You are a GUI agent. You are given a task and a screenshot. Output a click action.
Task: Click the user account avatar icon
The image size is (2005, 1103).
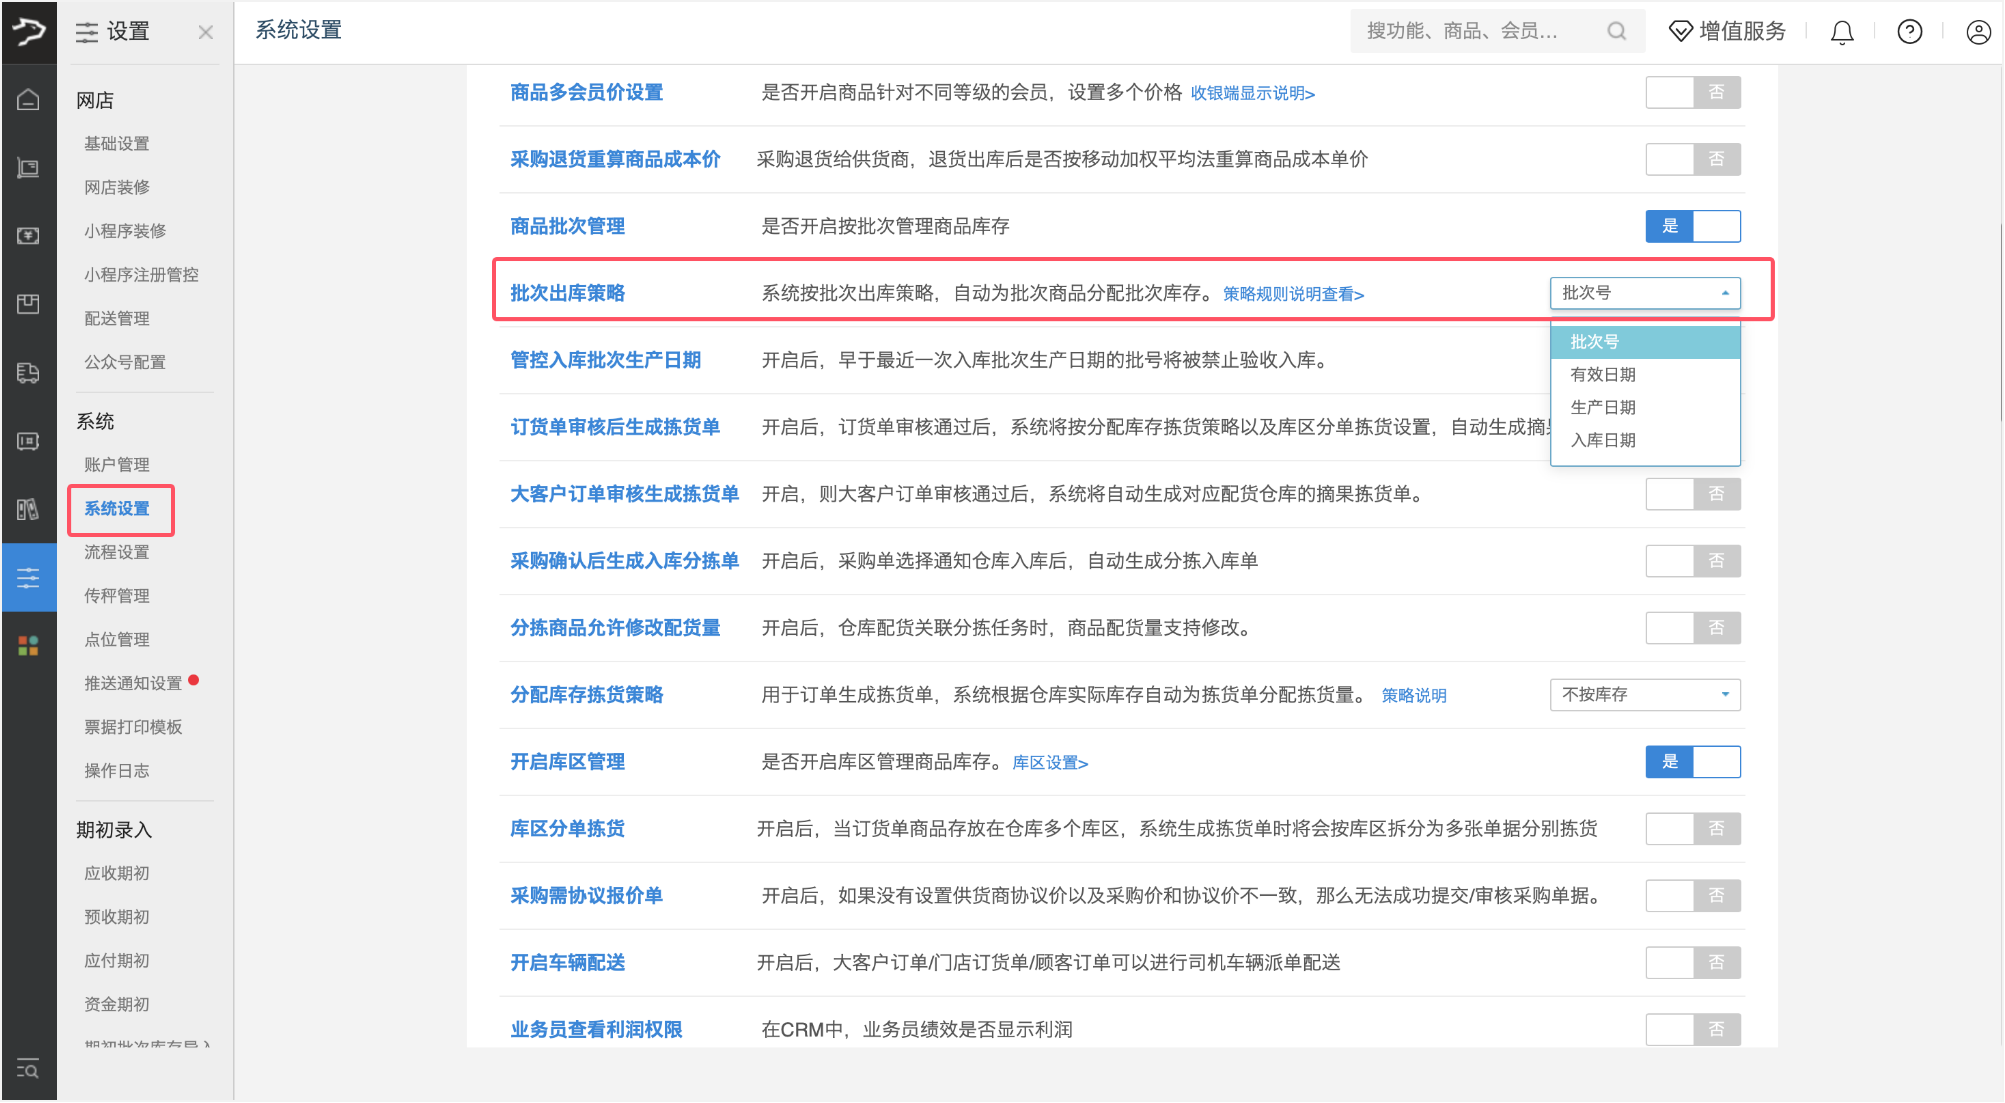point(1978,32)
